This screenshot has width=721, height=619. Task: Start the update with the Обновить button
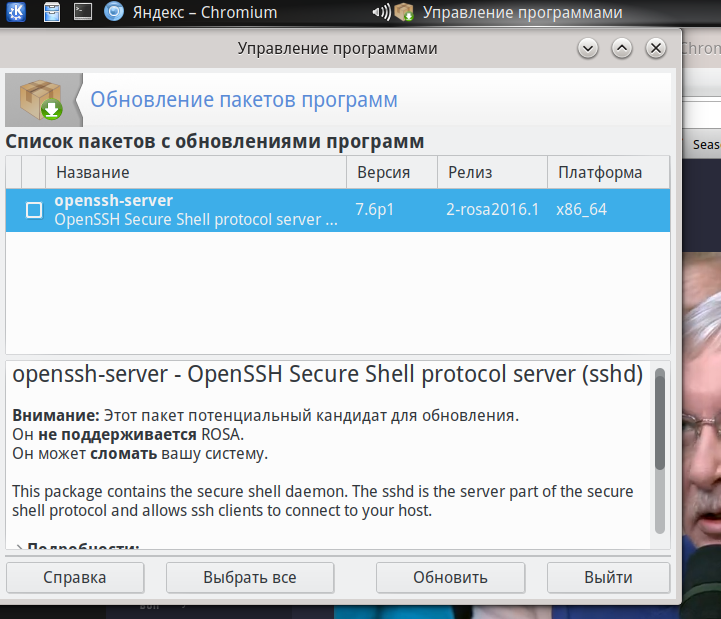point(450,577)
